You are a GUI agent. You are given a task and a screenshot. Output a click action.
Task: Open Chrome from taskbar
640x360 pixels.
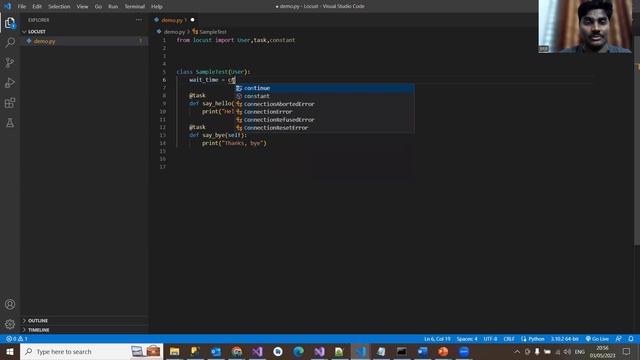[x=237, y=351]
